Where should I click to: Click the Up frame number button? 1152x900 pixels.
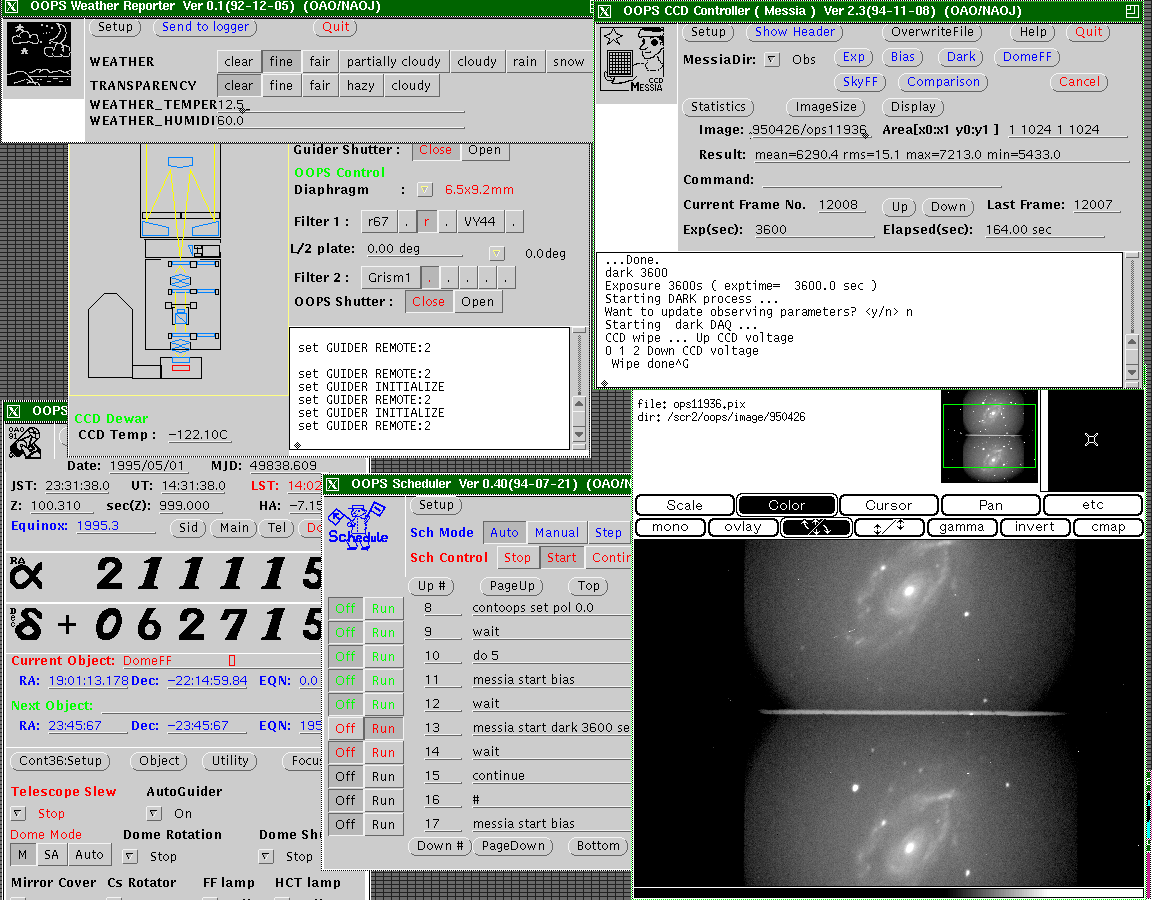pyautogui.click(x=900, y=207)
